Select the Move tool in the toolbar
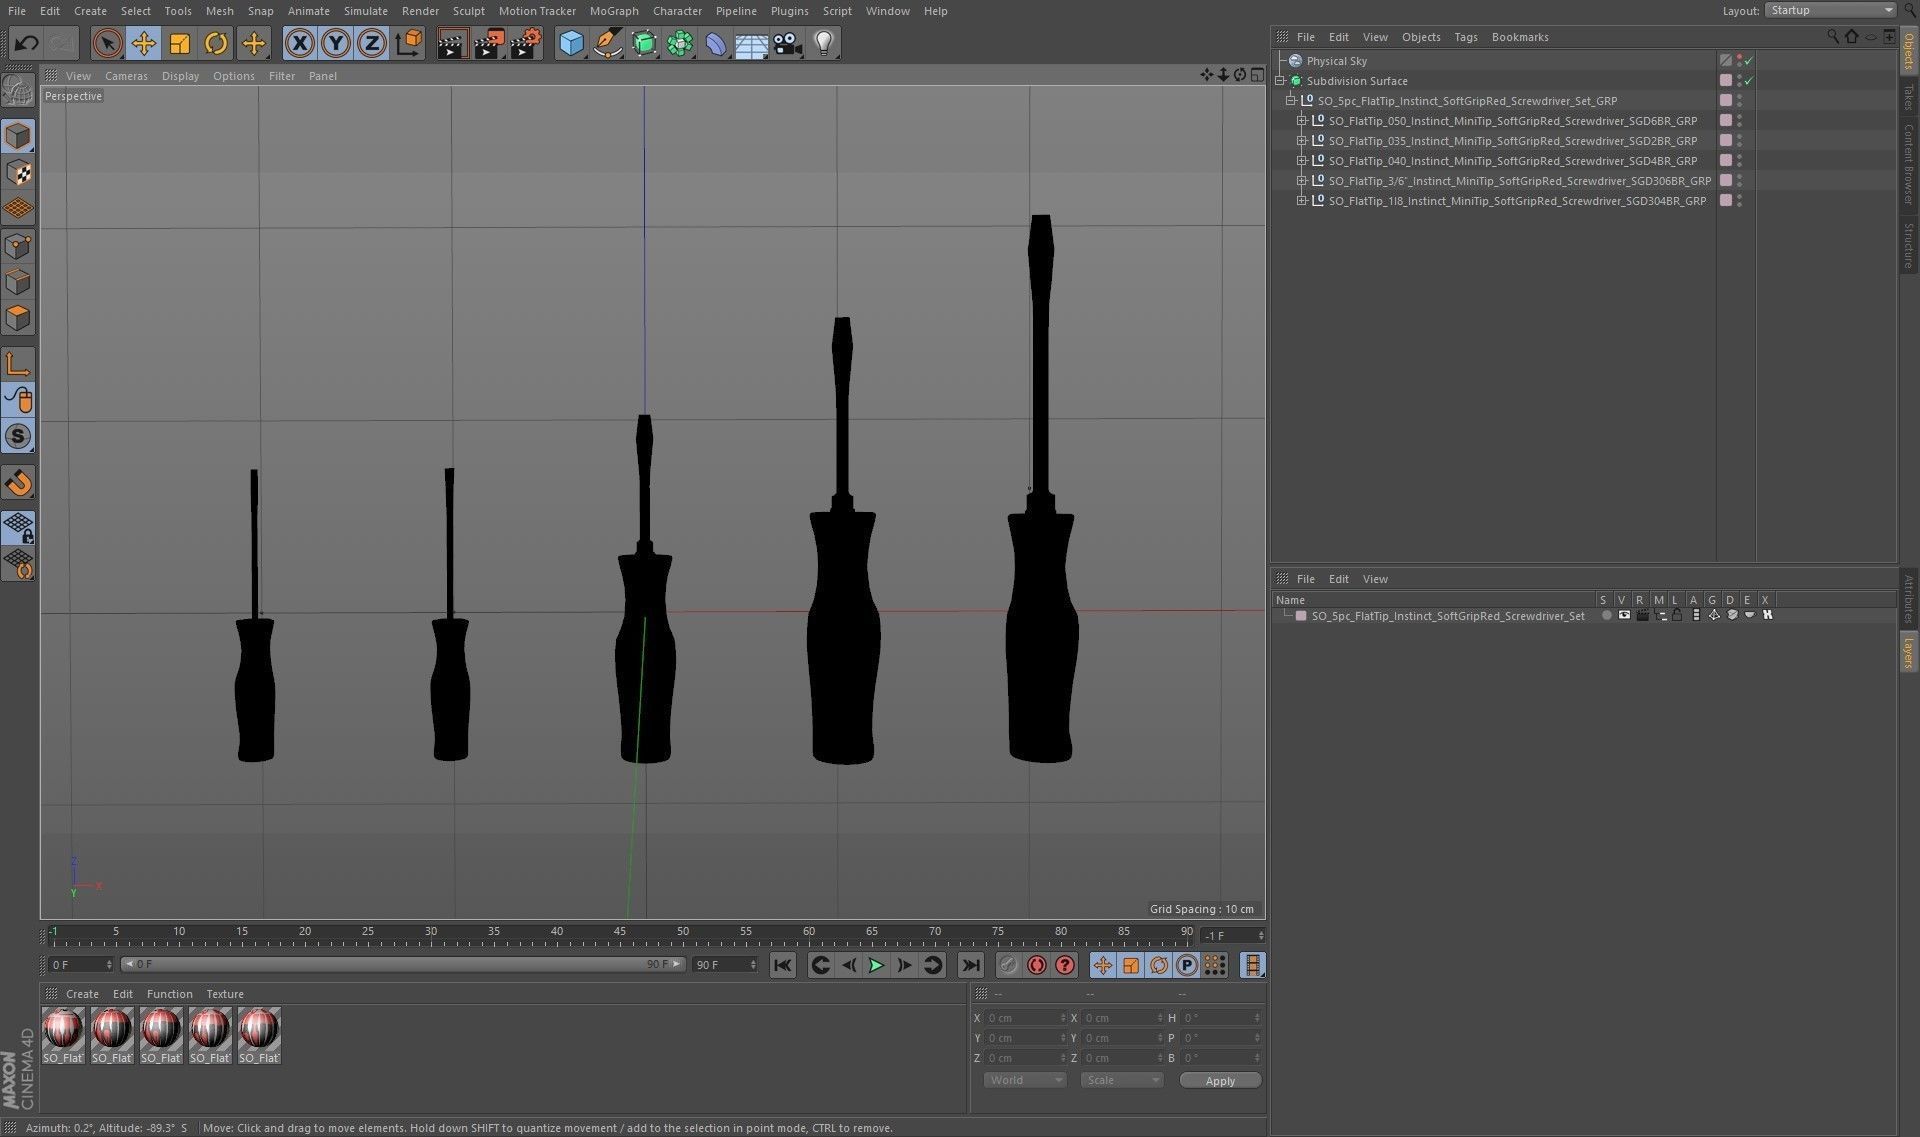 tap(144, 43)
